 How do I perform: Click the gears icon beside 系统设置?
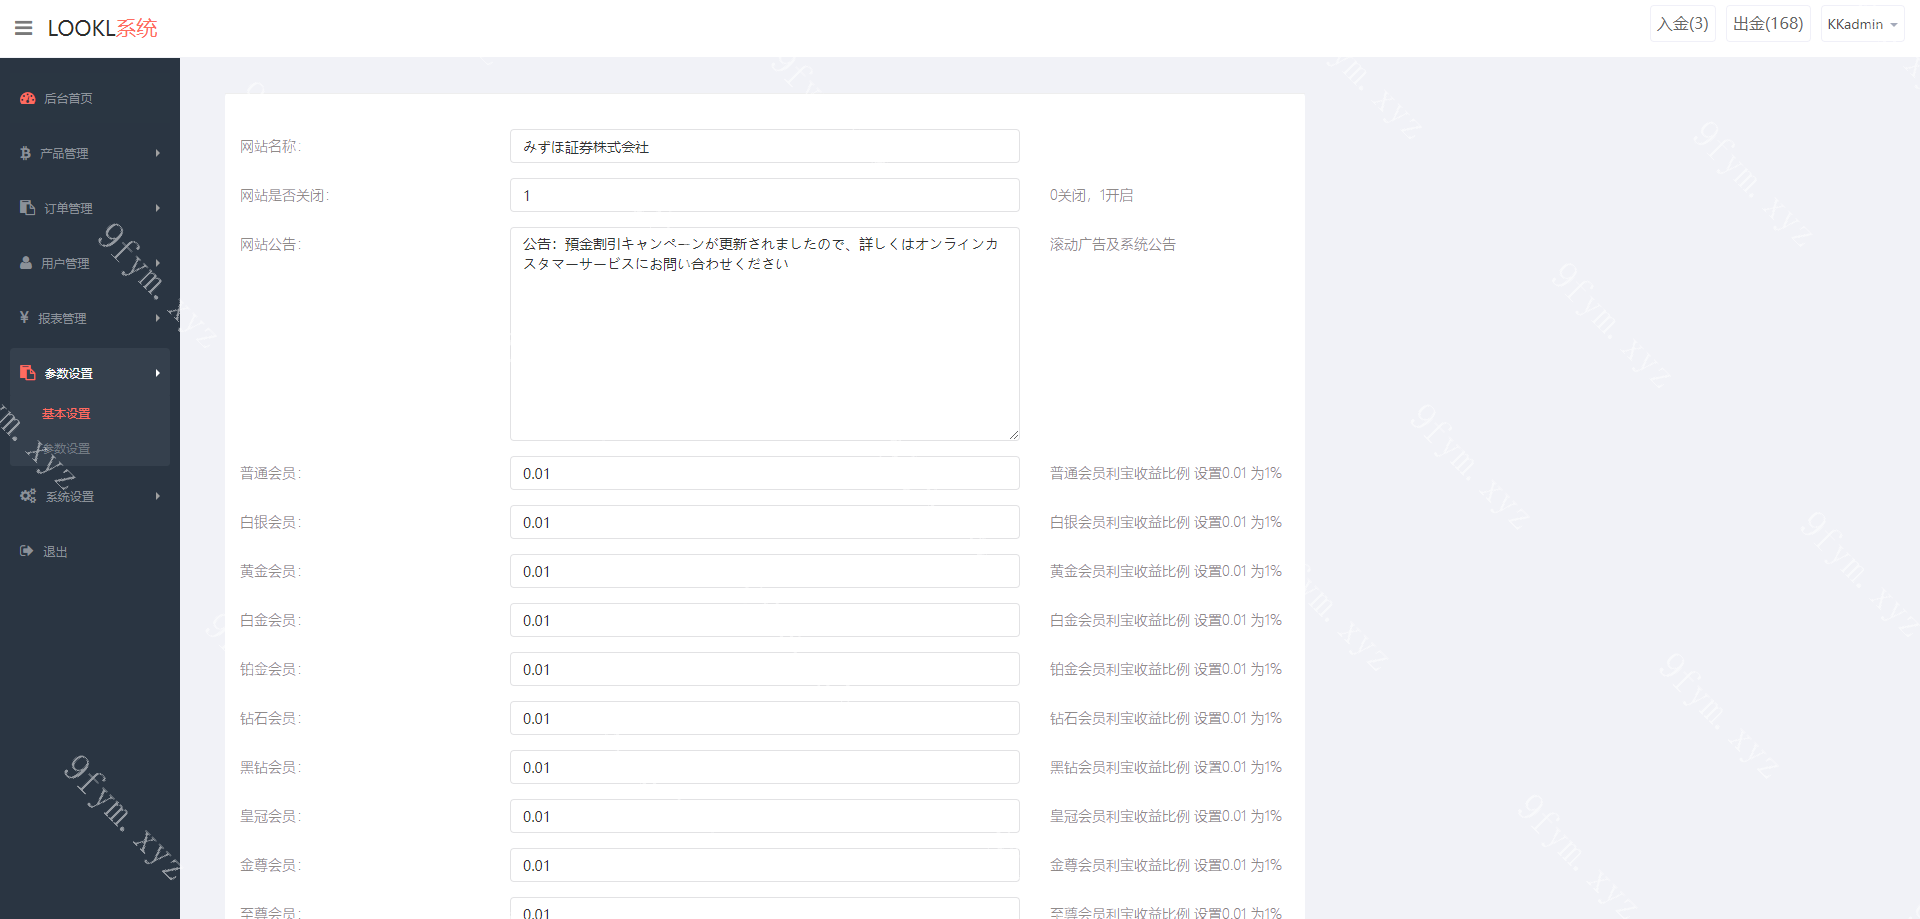click(x=28, y=496)
